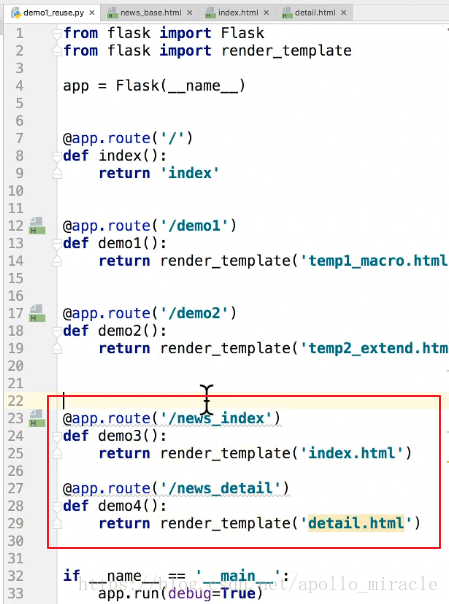The image size is (449, 604).
Task: Click the 'detail.html' string on line 29
Action: click(x=356, y=523)
